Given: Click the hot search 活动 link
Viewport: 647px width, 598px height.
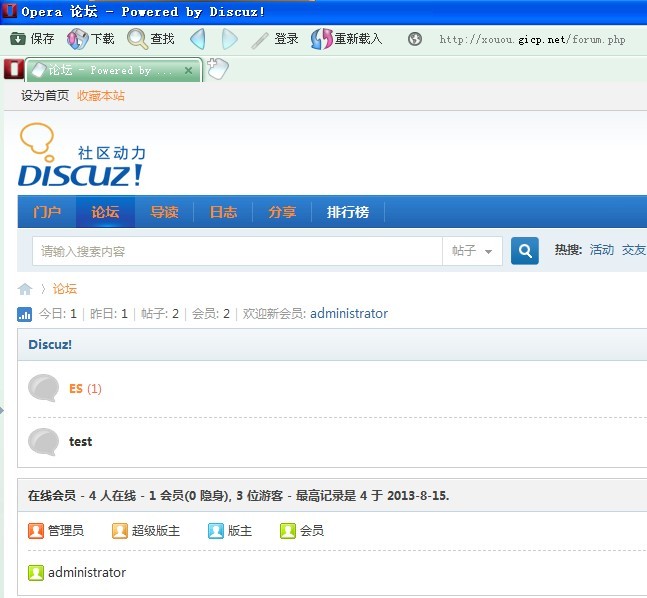Looking at the screenshot, I should 602,250.
